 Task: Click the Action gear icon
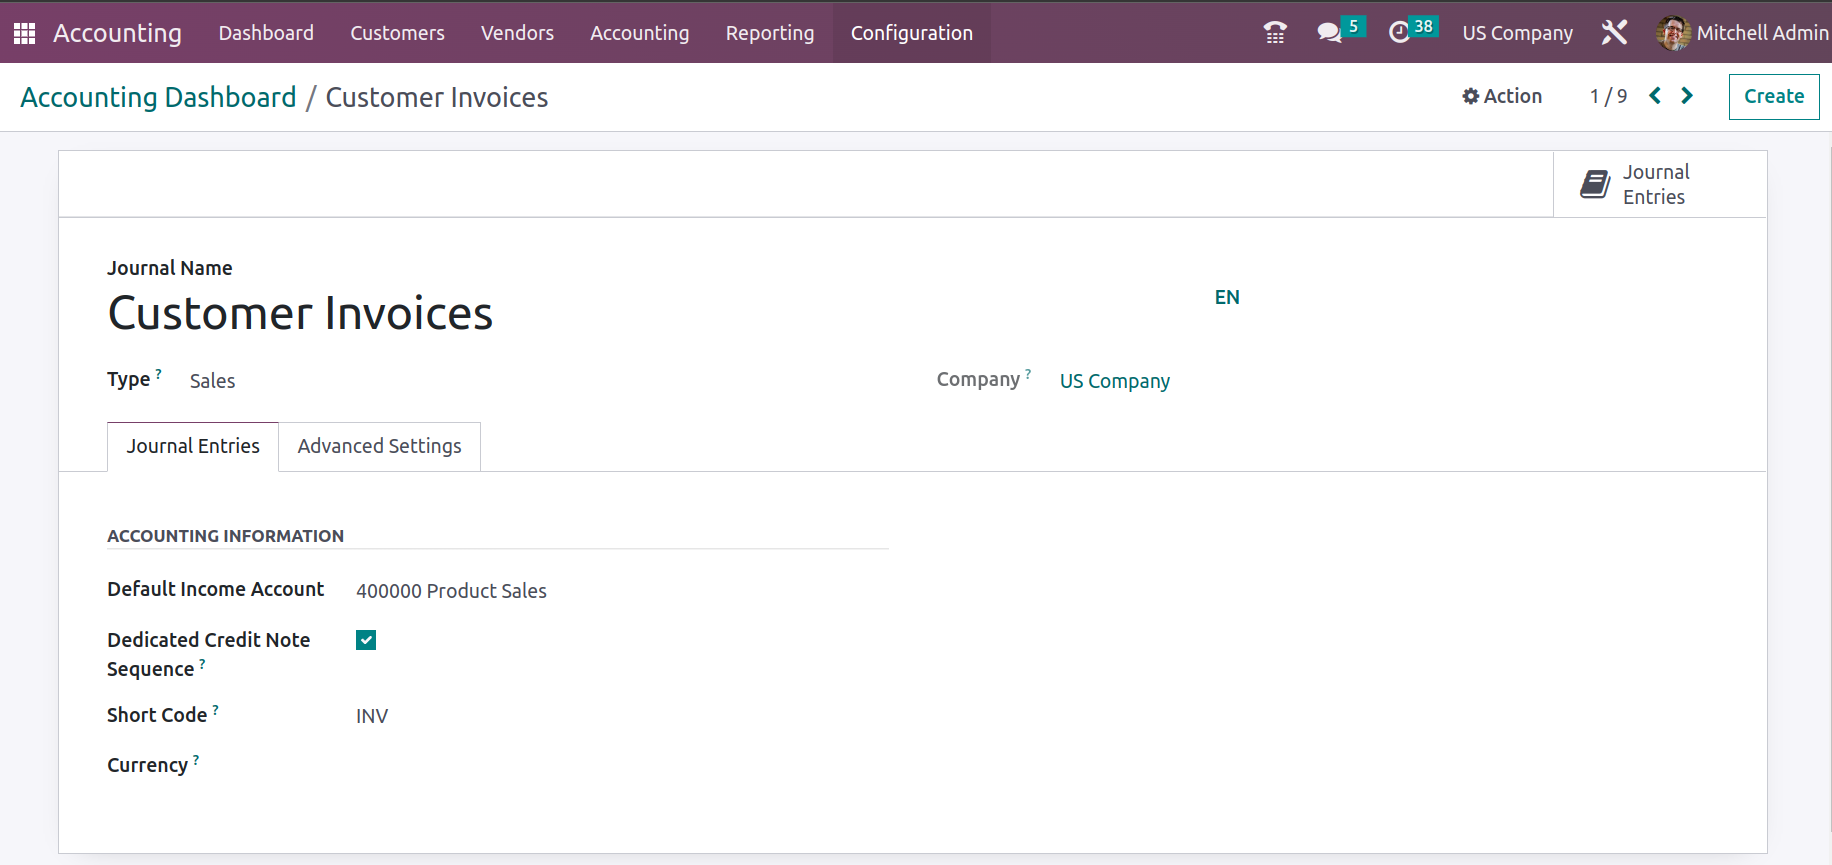pos(1470,96)
